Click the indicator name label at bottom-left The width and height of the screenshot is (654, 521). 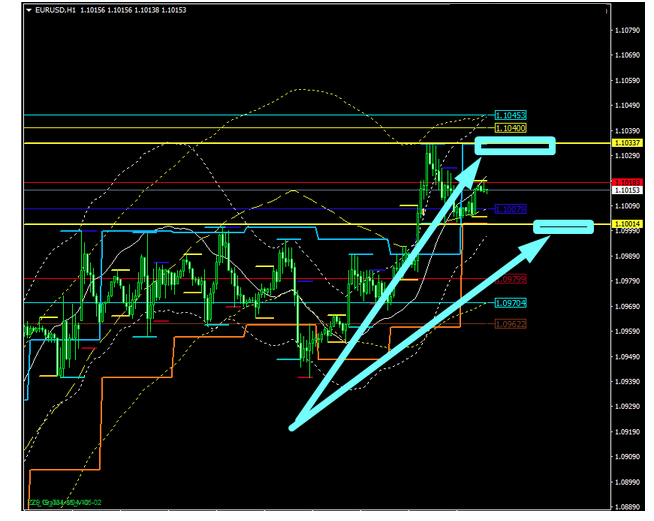tap(62, 502)
